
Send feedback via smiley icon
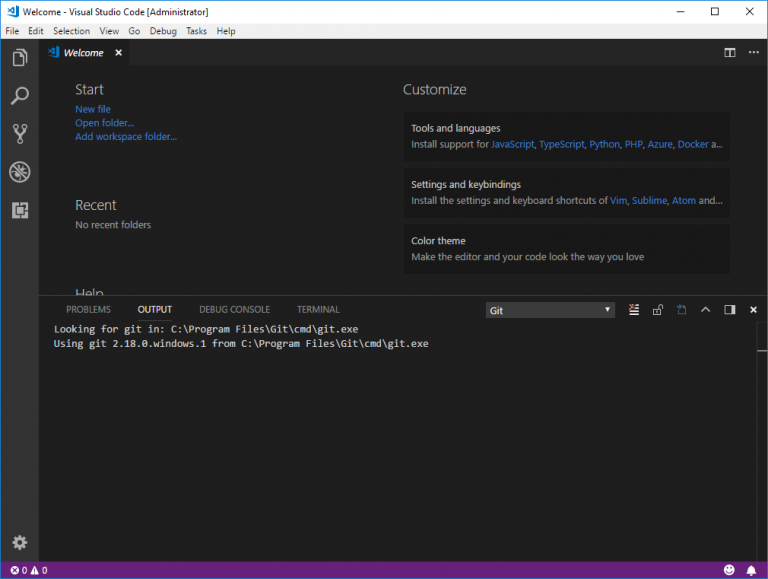pyautogui.click(x=729, y=570)
